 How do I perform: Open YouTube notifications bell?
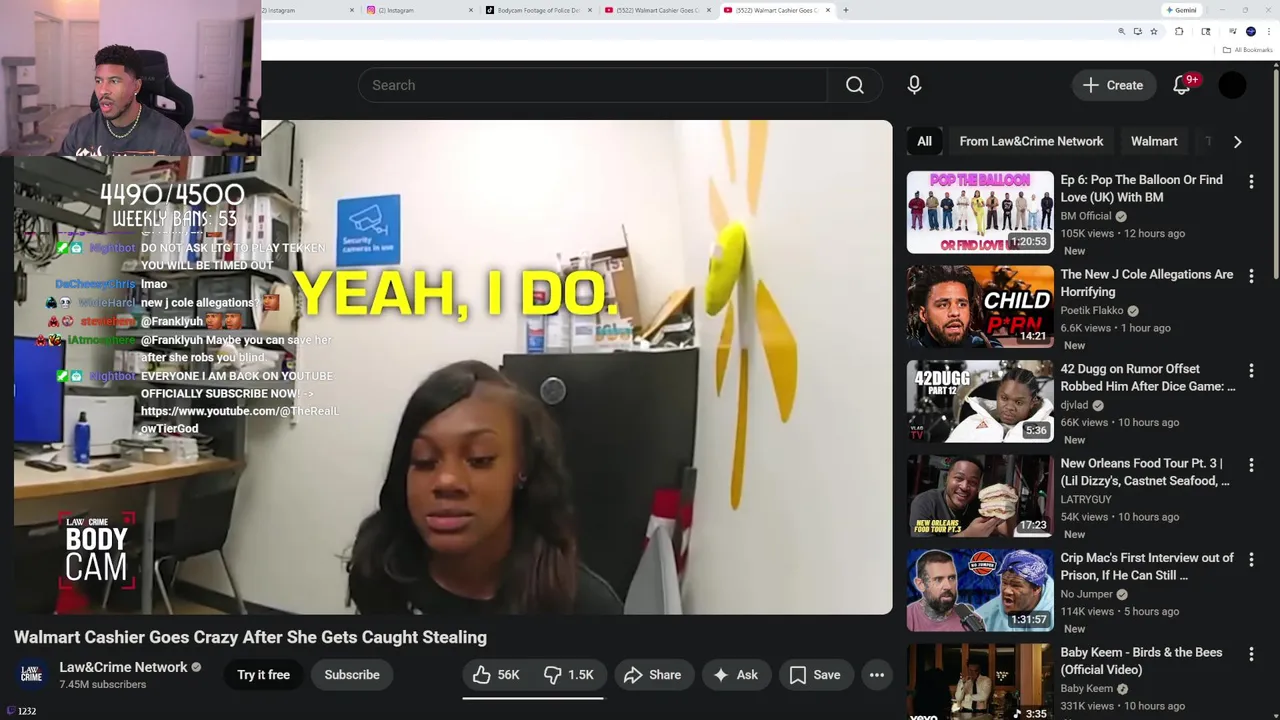click(1182, 85)
